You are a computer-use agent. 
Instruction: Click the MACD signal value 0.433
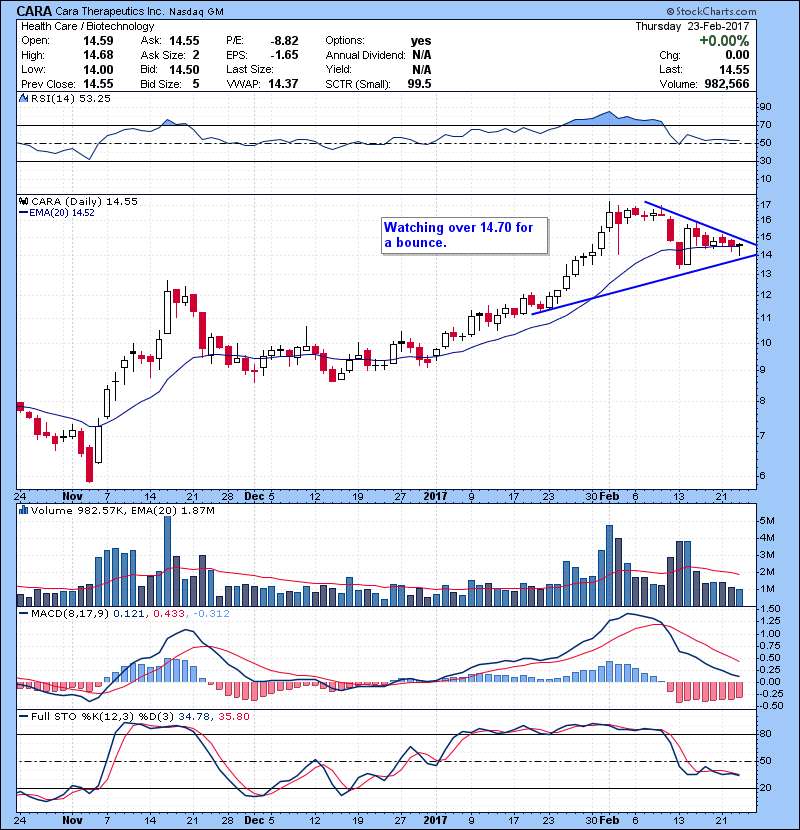pyautogui.click(x=169, y=614)
